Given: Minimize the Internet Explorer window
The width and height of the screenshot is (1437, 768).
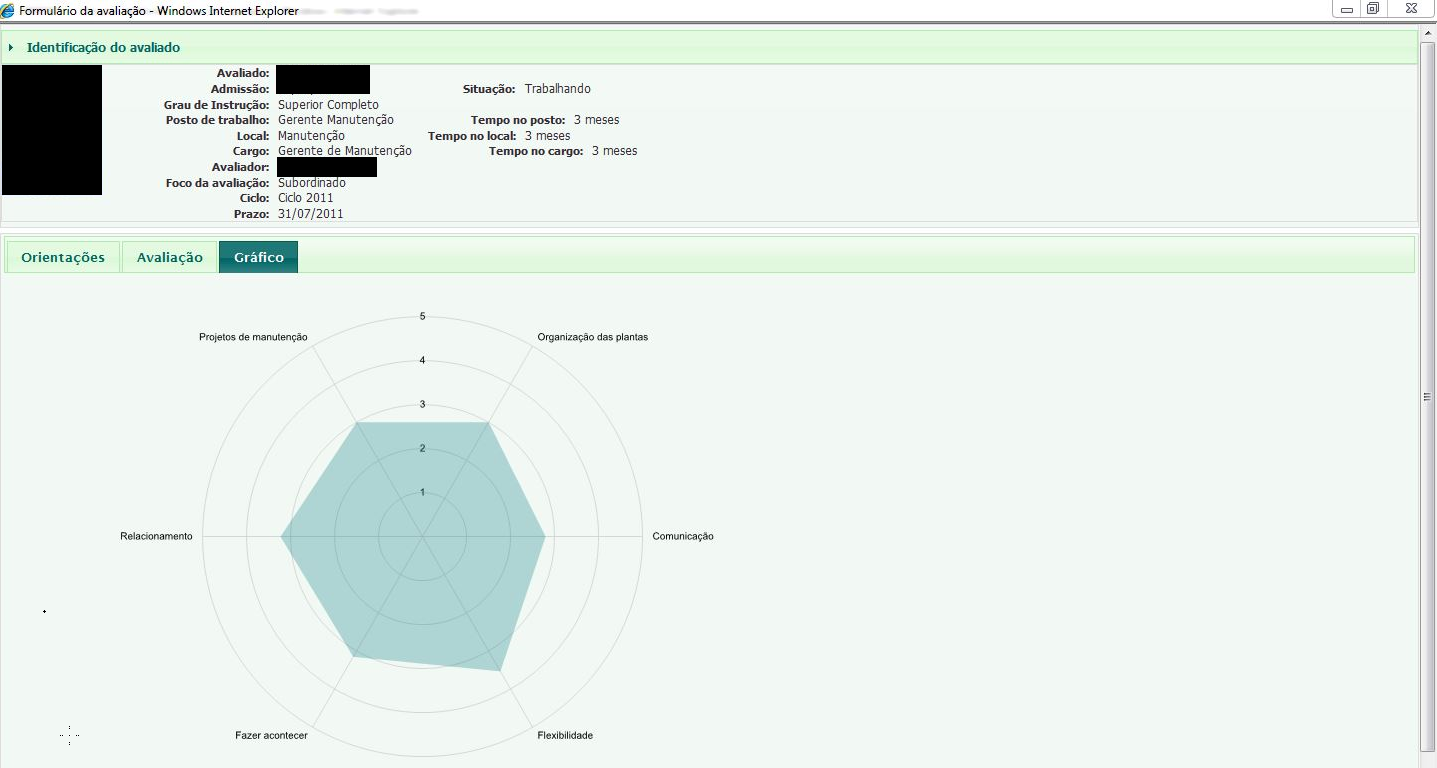Looking at the screenshot, I should click(1347, 9).
